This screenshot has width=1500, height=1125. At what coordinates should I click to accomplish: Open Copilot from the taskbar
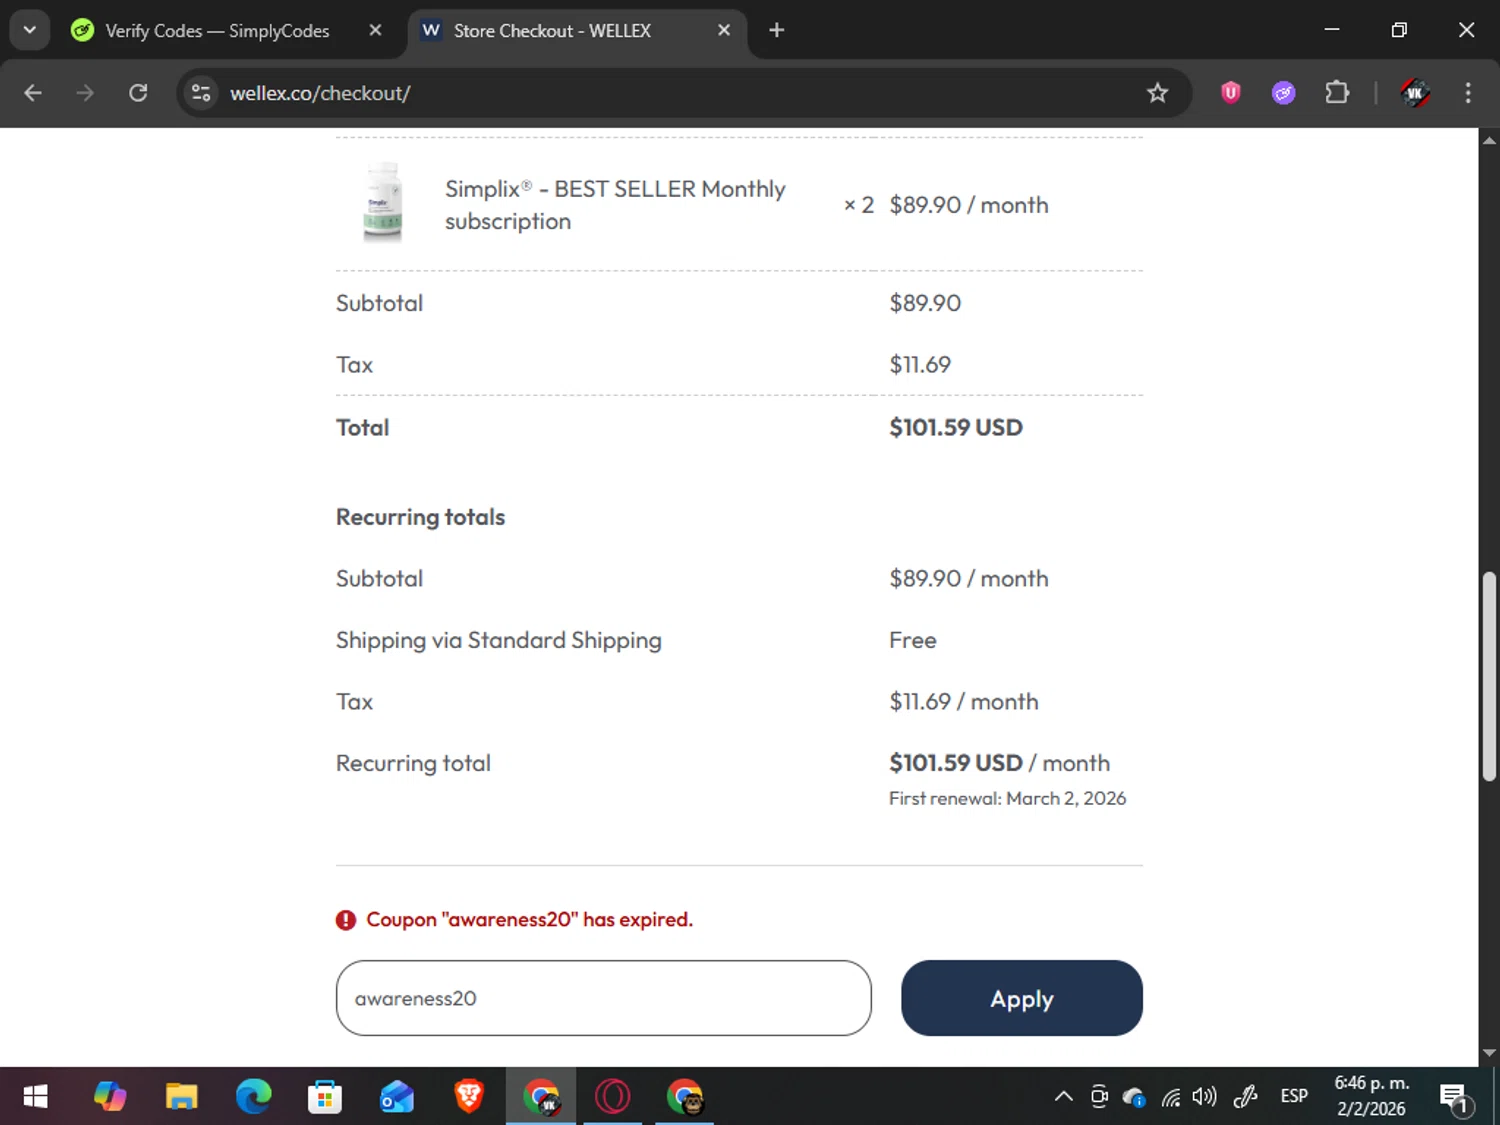[x=109, y=1097]
